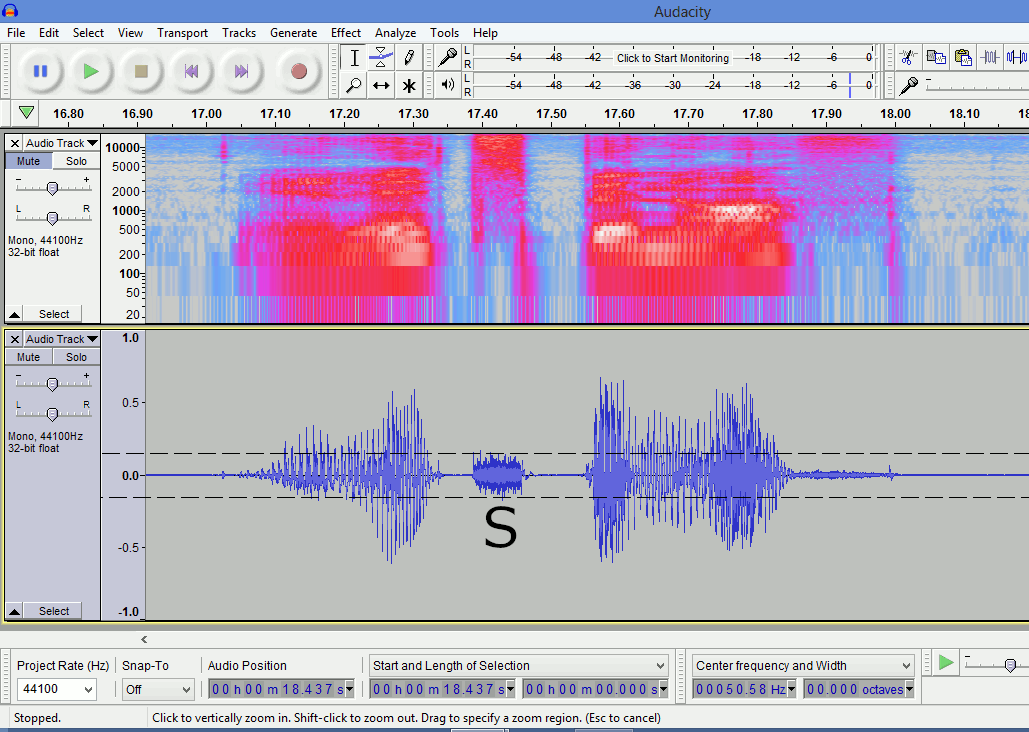Pick the Time Shift tool
Viewport: 1029px width, 732px height.
[381, 86]
